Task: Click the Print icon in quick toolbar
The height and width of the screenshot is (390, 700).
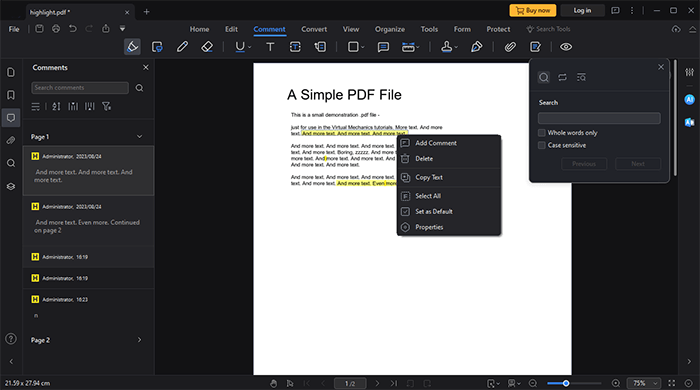Action: pos(56,29)
